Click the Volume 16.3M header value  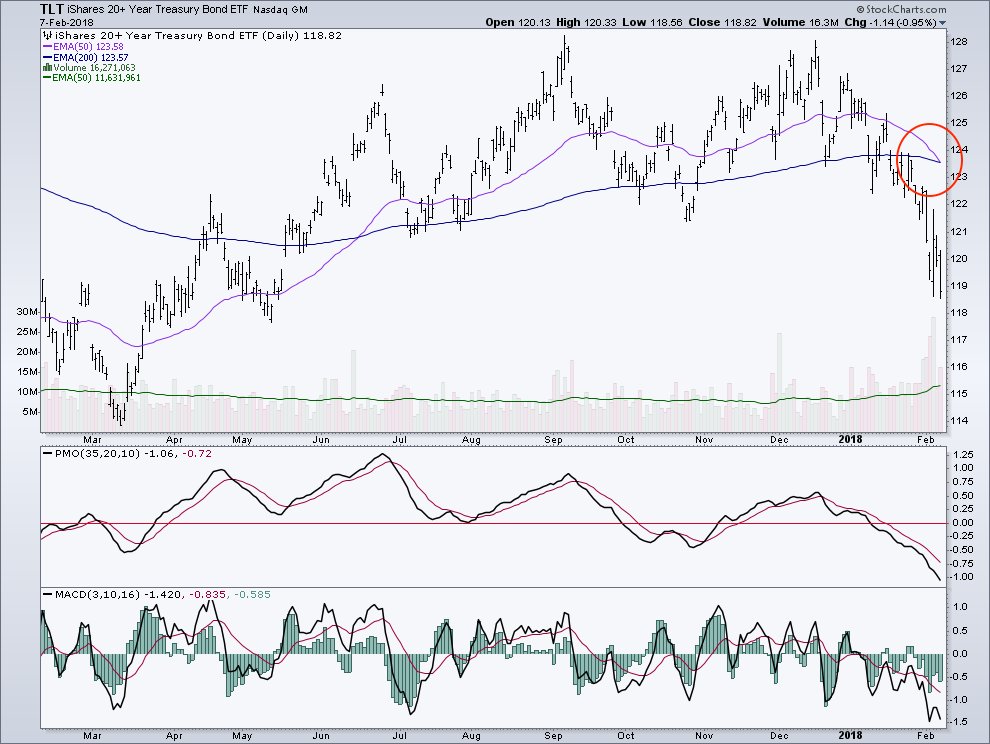coord(800,22)
